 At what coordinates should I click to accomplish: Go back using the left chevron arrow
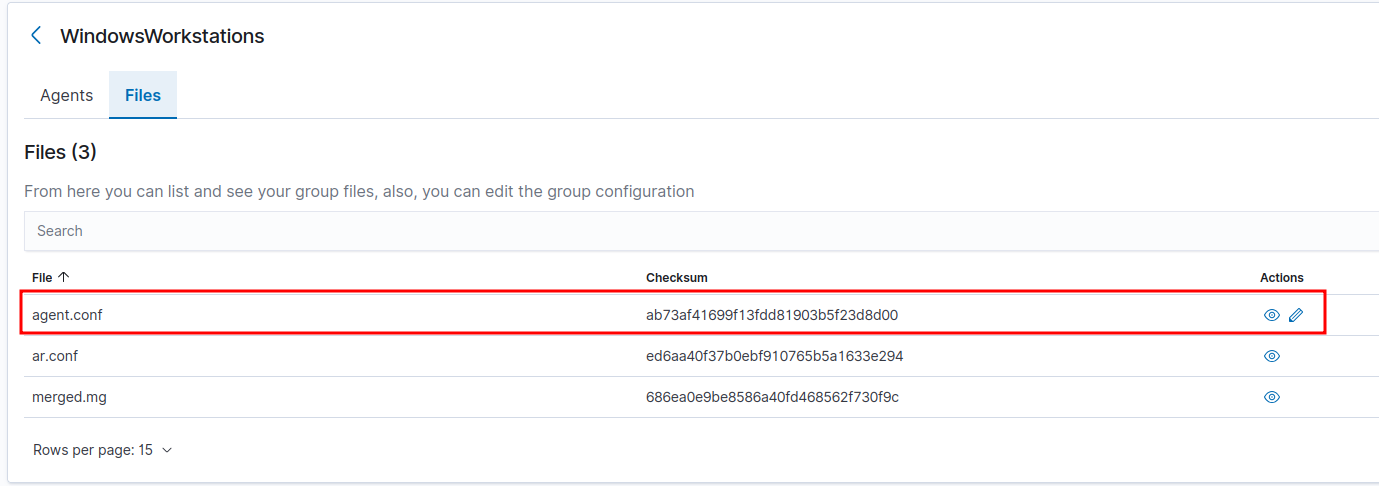coord(36,36)
